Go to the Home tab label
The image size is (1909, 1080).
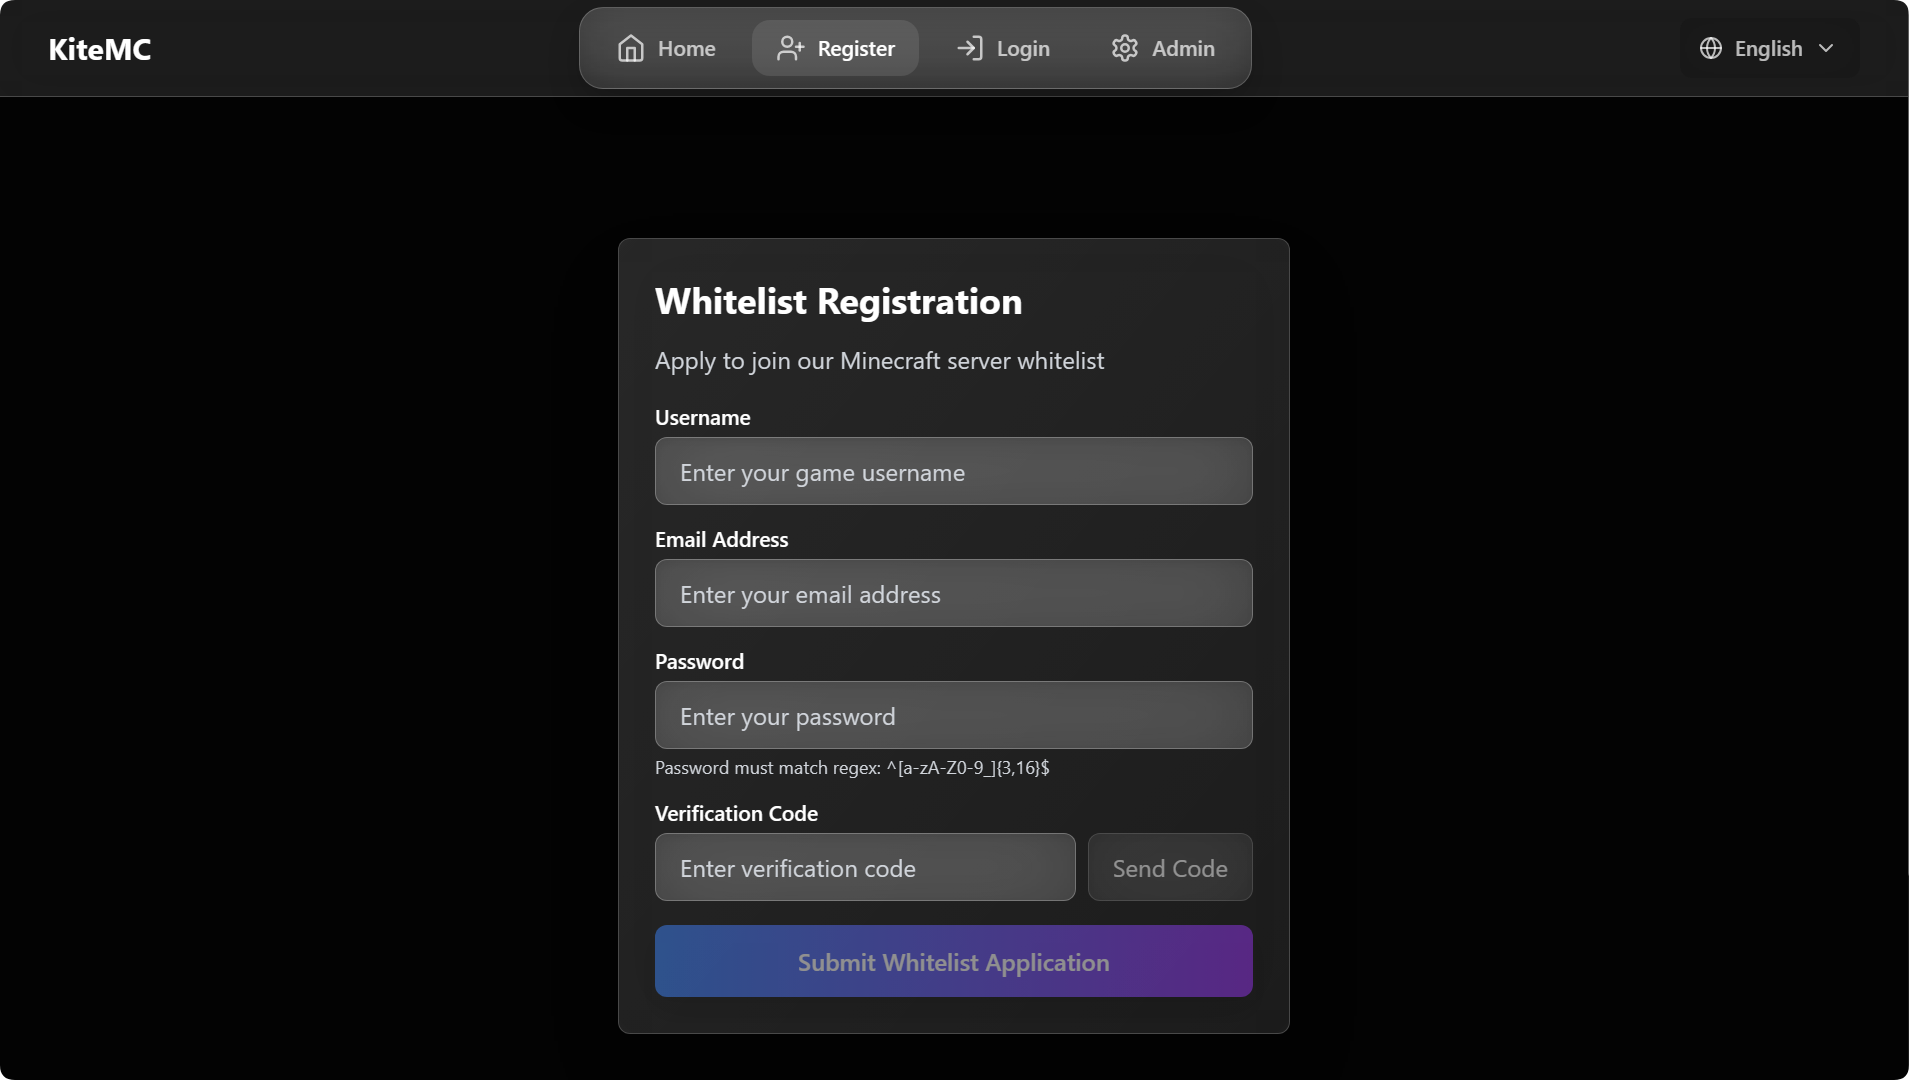[x=686, y=48]
